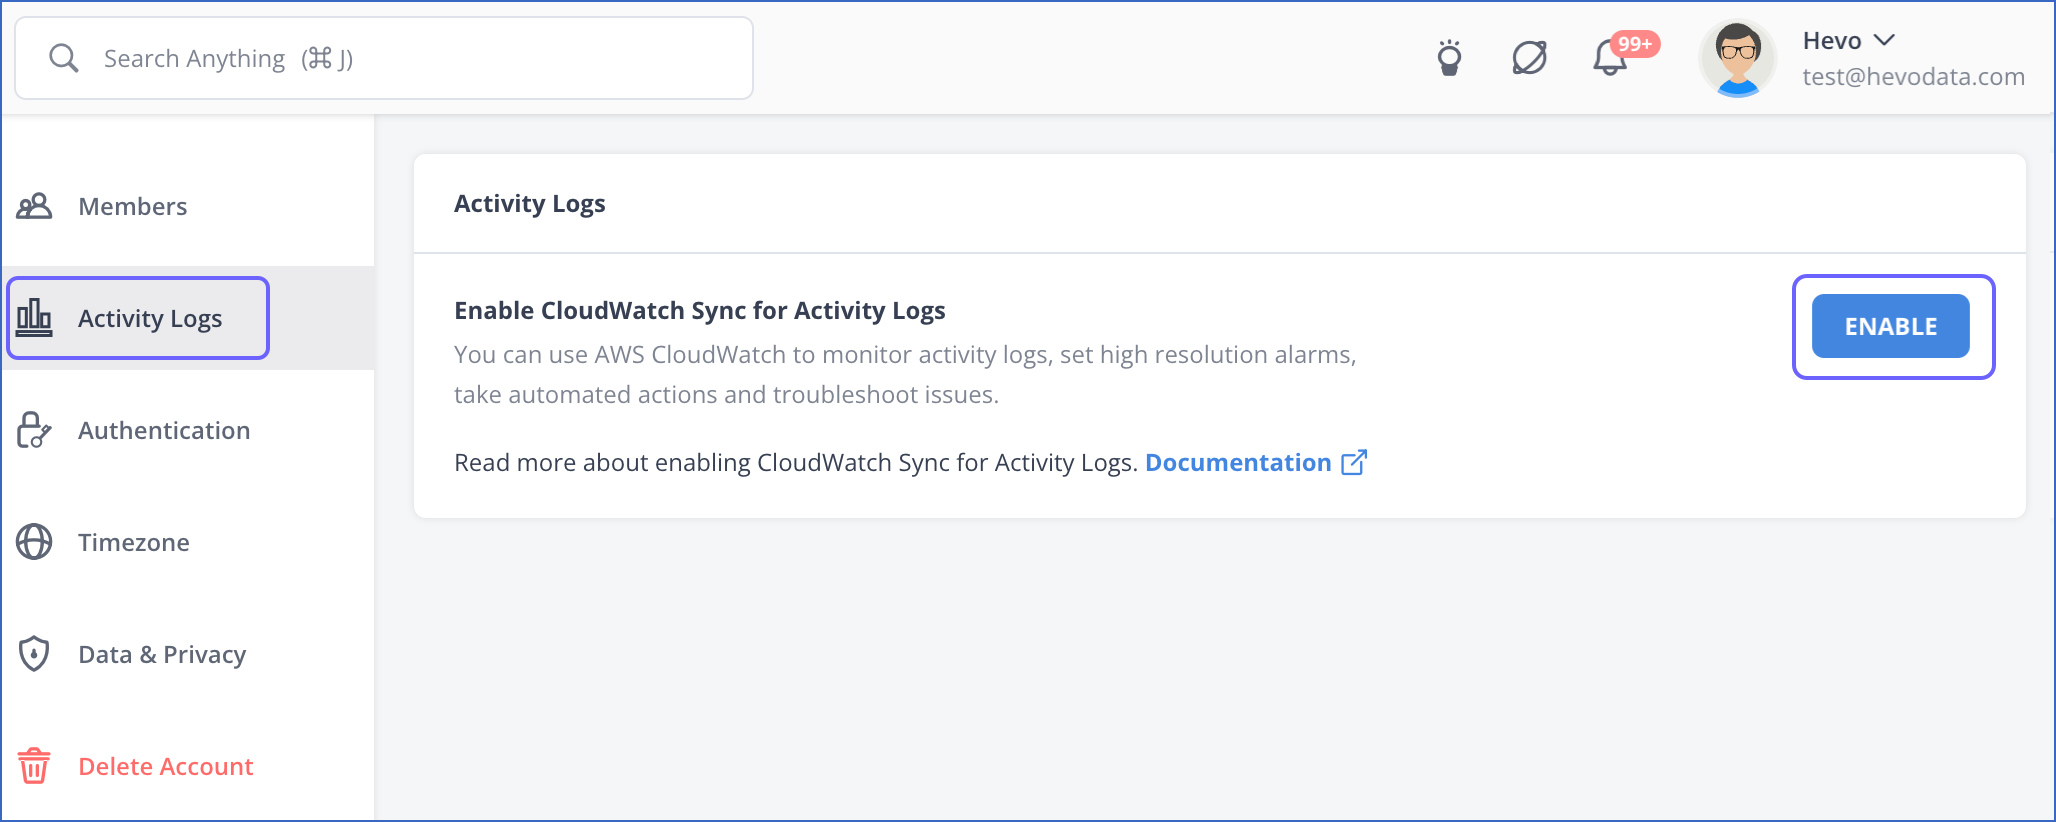This screenshot has width=2056, height=822.
Task: Click the Hevo account name
Action: click(1832, 41)
